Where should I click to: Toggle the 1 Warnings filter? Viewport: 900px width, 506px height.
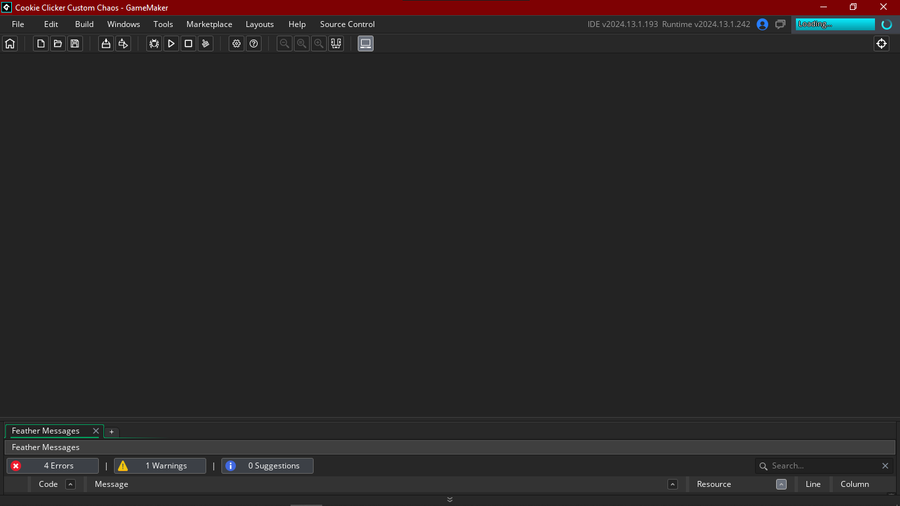coord(160,466)
